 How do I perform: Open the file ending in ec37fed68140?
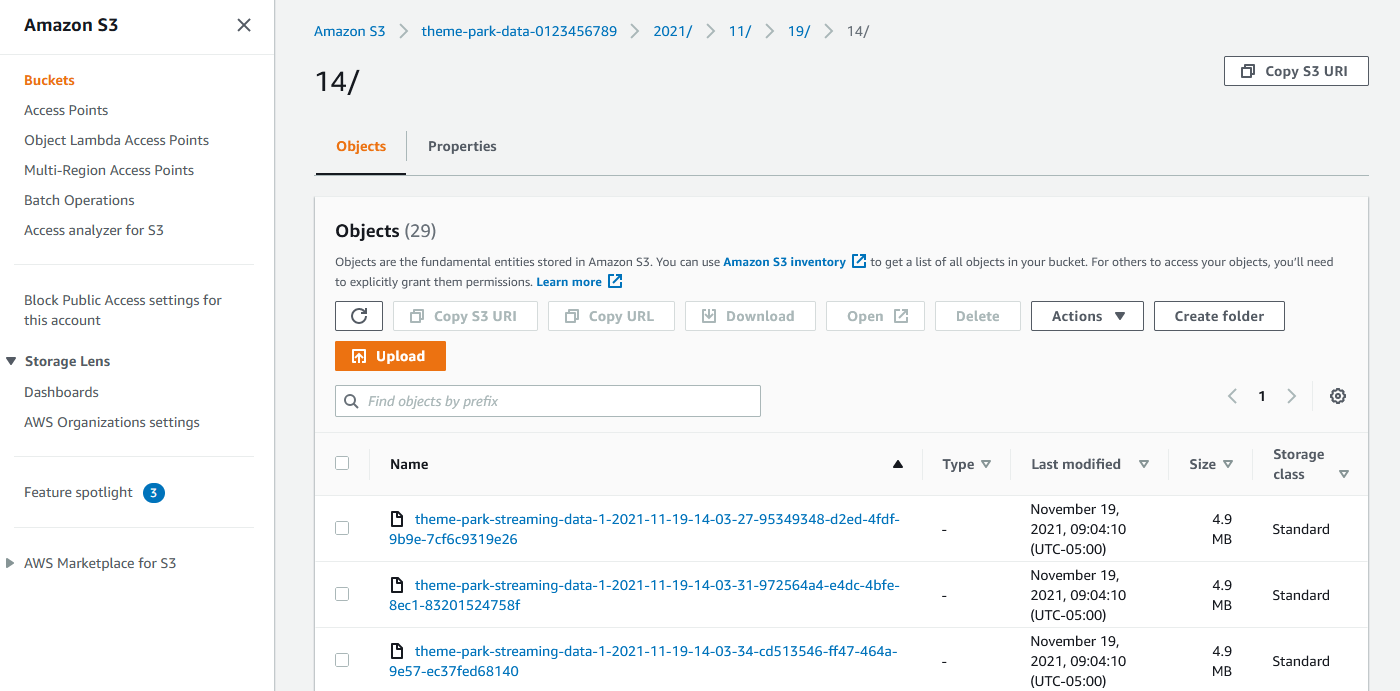coord(643,661)
